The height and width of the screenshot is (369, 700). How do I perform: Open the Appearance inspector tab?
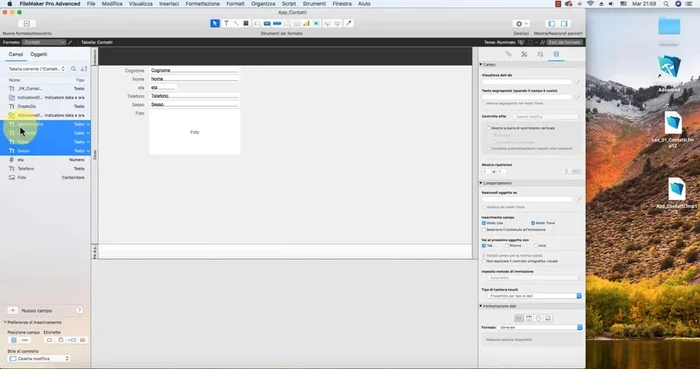pos(540,54)
